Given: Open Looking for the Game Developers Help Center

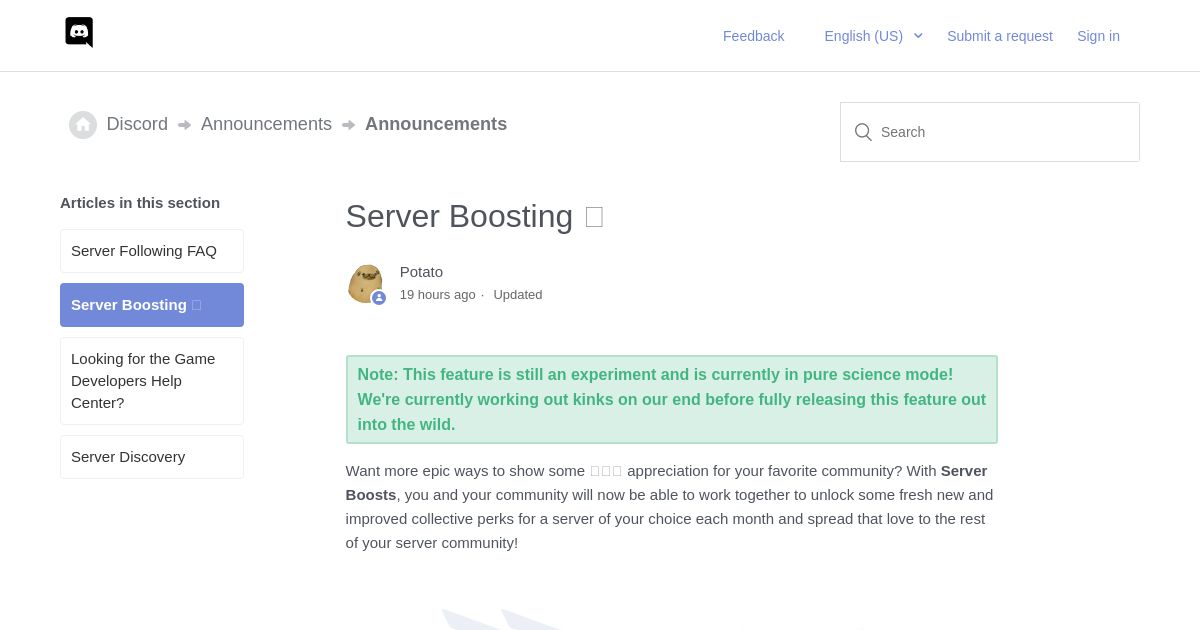Looking at the screenshot, I should [x=152, y=381].
